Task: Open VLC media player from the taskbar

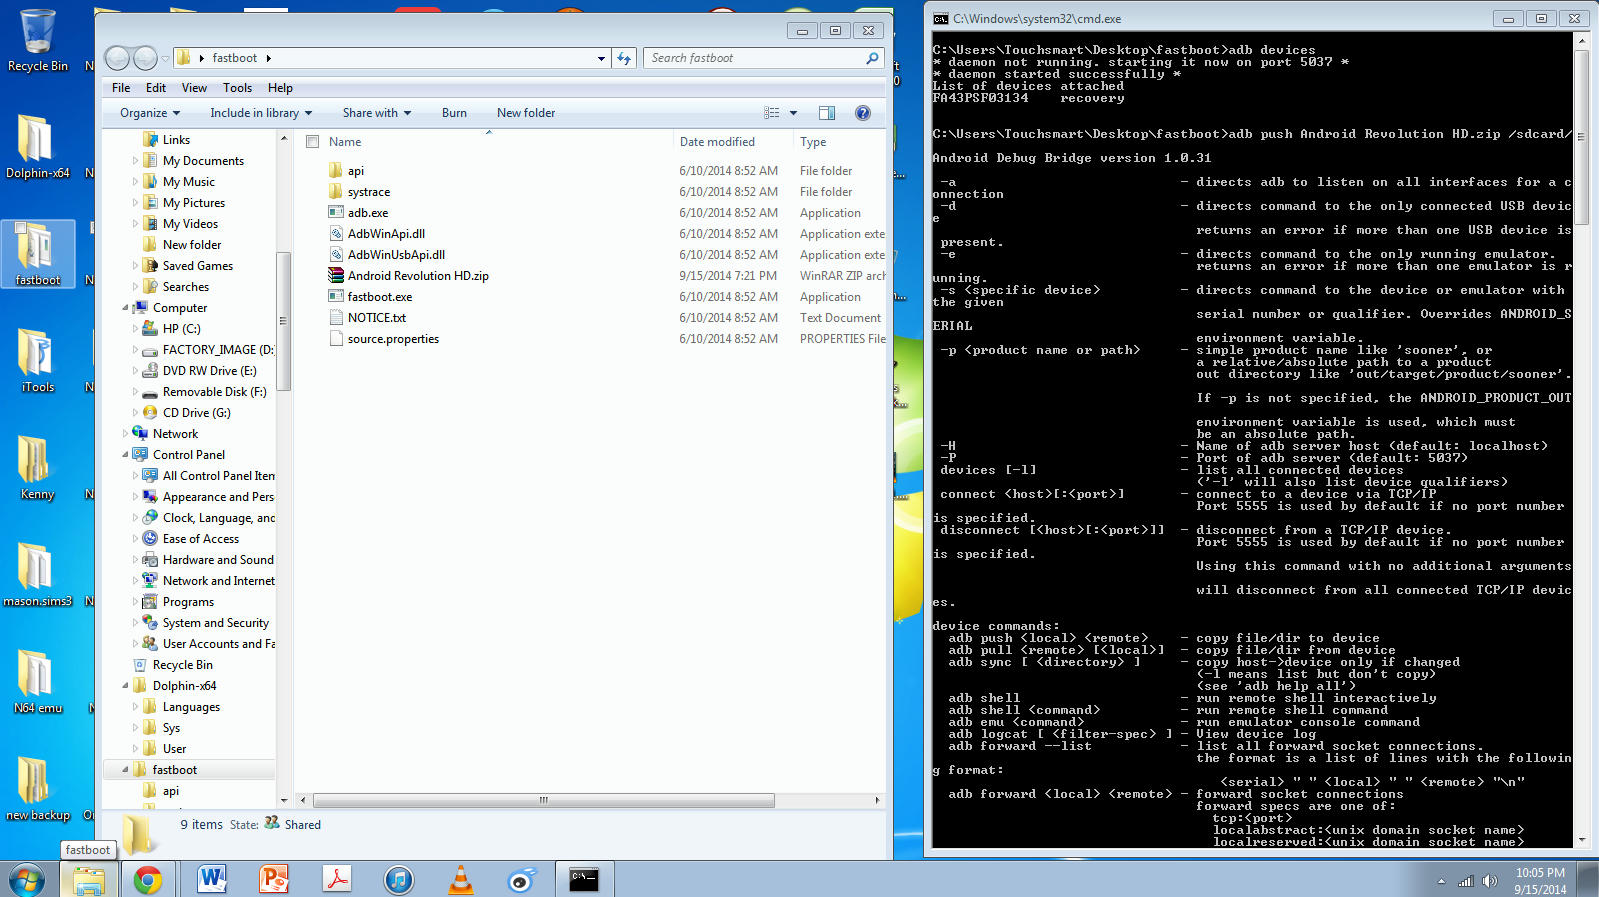Action: click(x=461, y=880)
